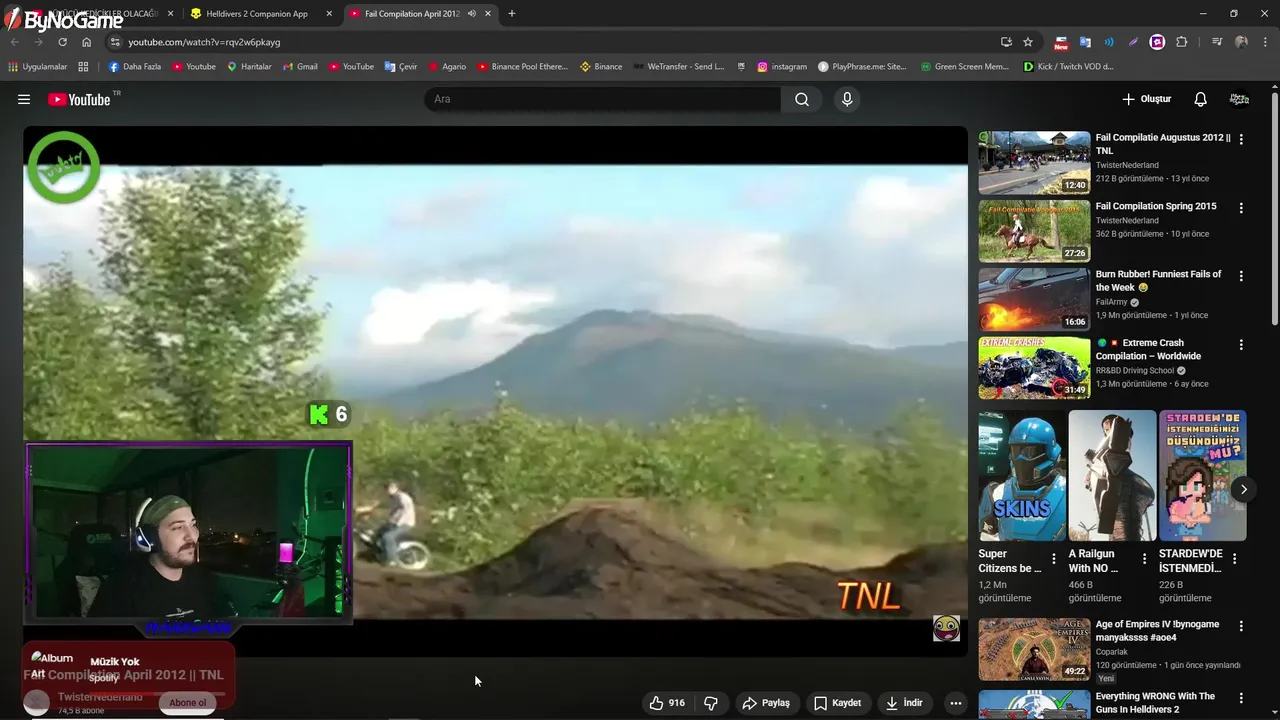The width and height of the screenshot is (1280, 720).
Task: Open more options for Burn Rubber video
Action: coord(1241,276)
